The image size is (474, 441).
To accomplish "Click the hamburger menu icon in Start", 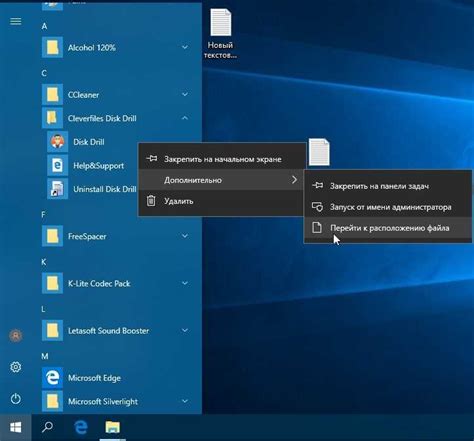I will click(16, 22).
